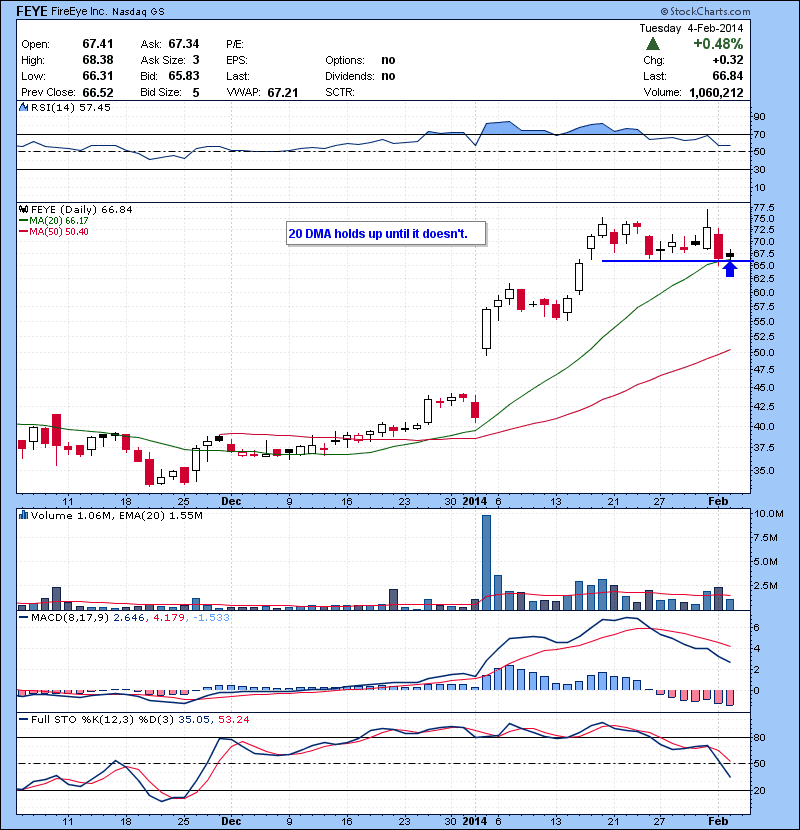Click the Volume figure 1,060,212
The image size is (800, 830).
716,93
